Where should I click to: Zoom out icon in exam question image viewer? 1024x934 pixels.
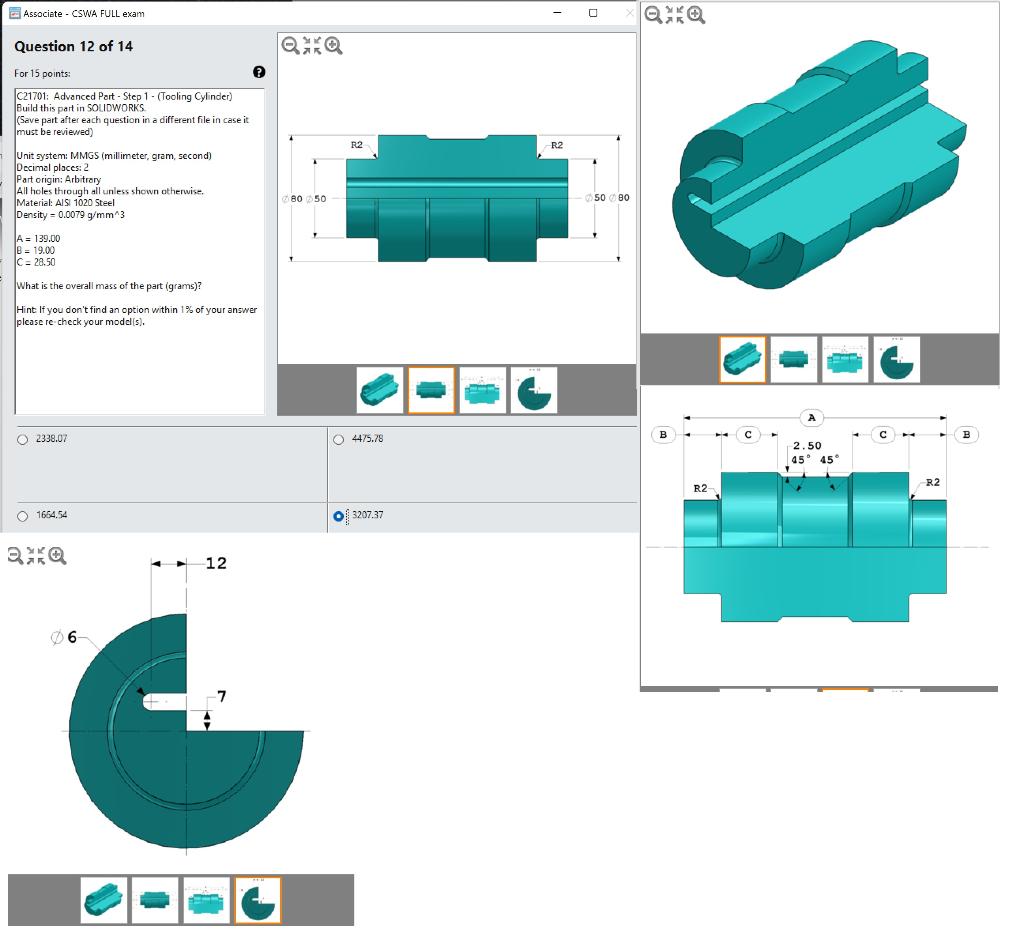point(291,46)
